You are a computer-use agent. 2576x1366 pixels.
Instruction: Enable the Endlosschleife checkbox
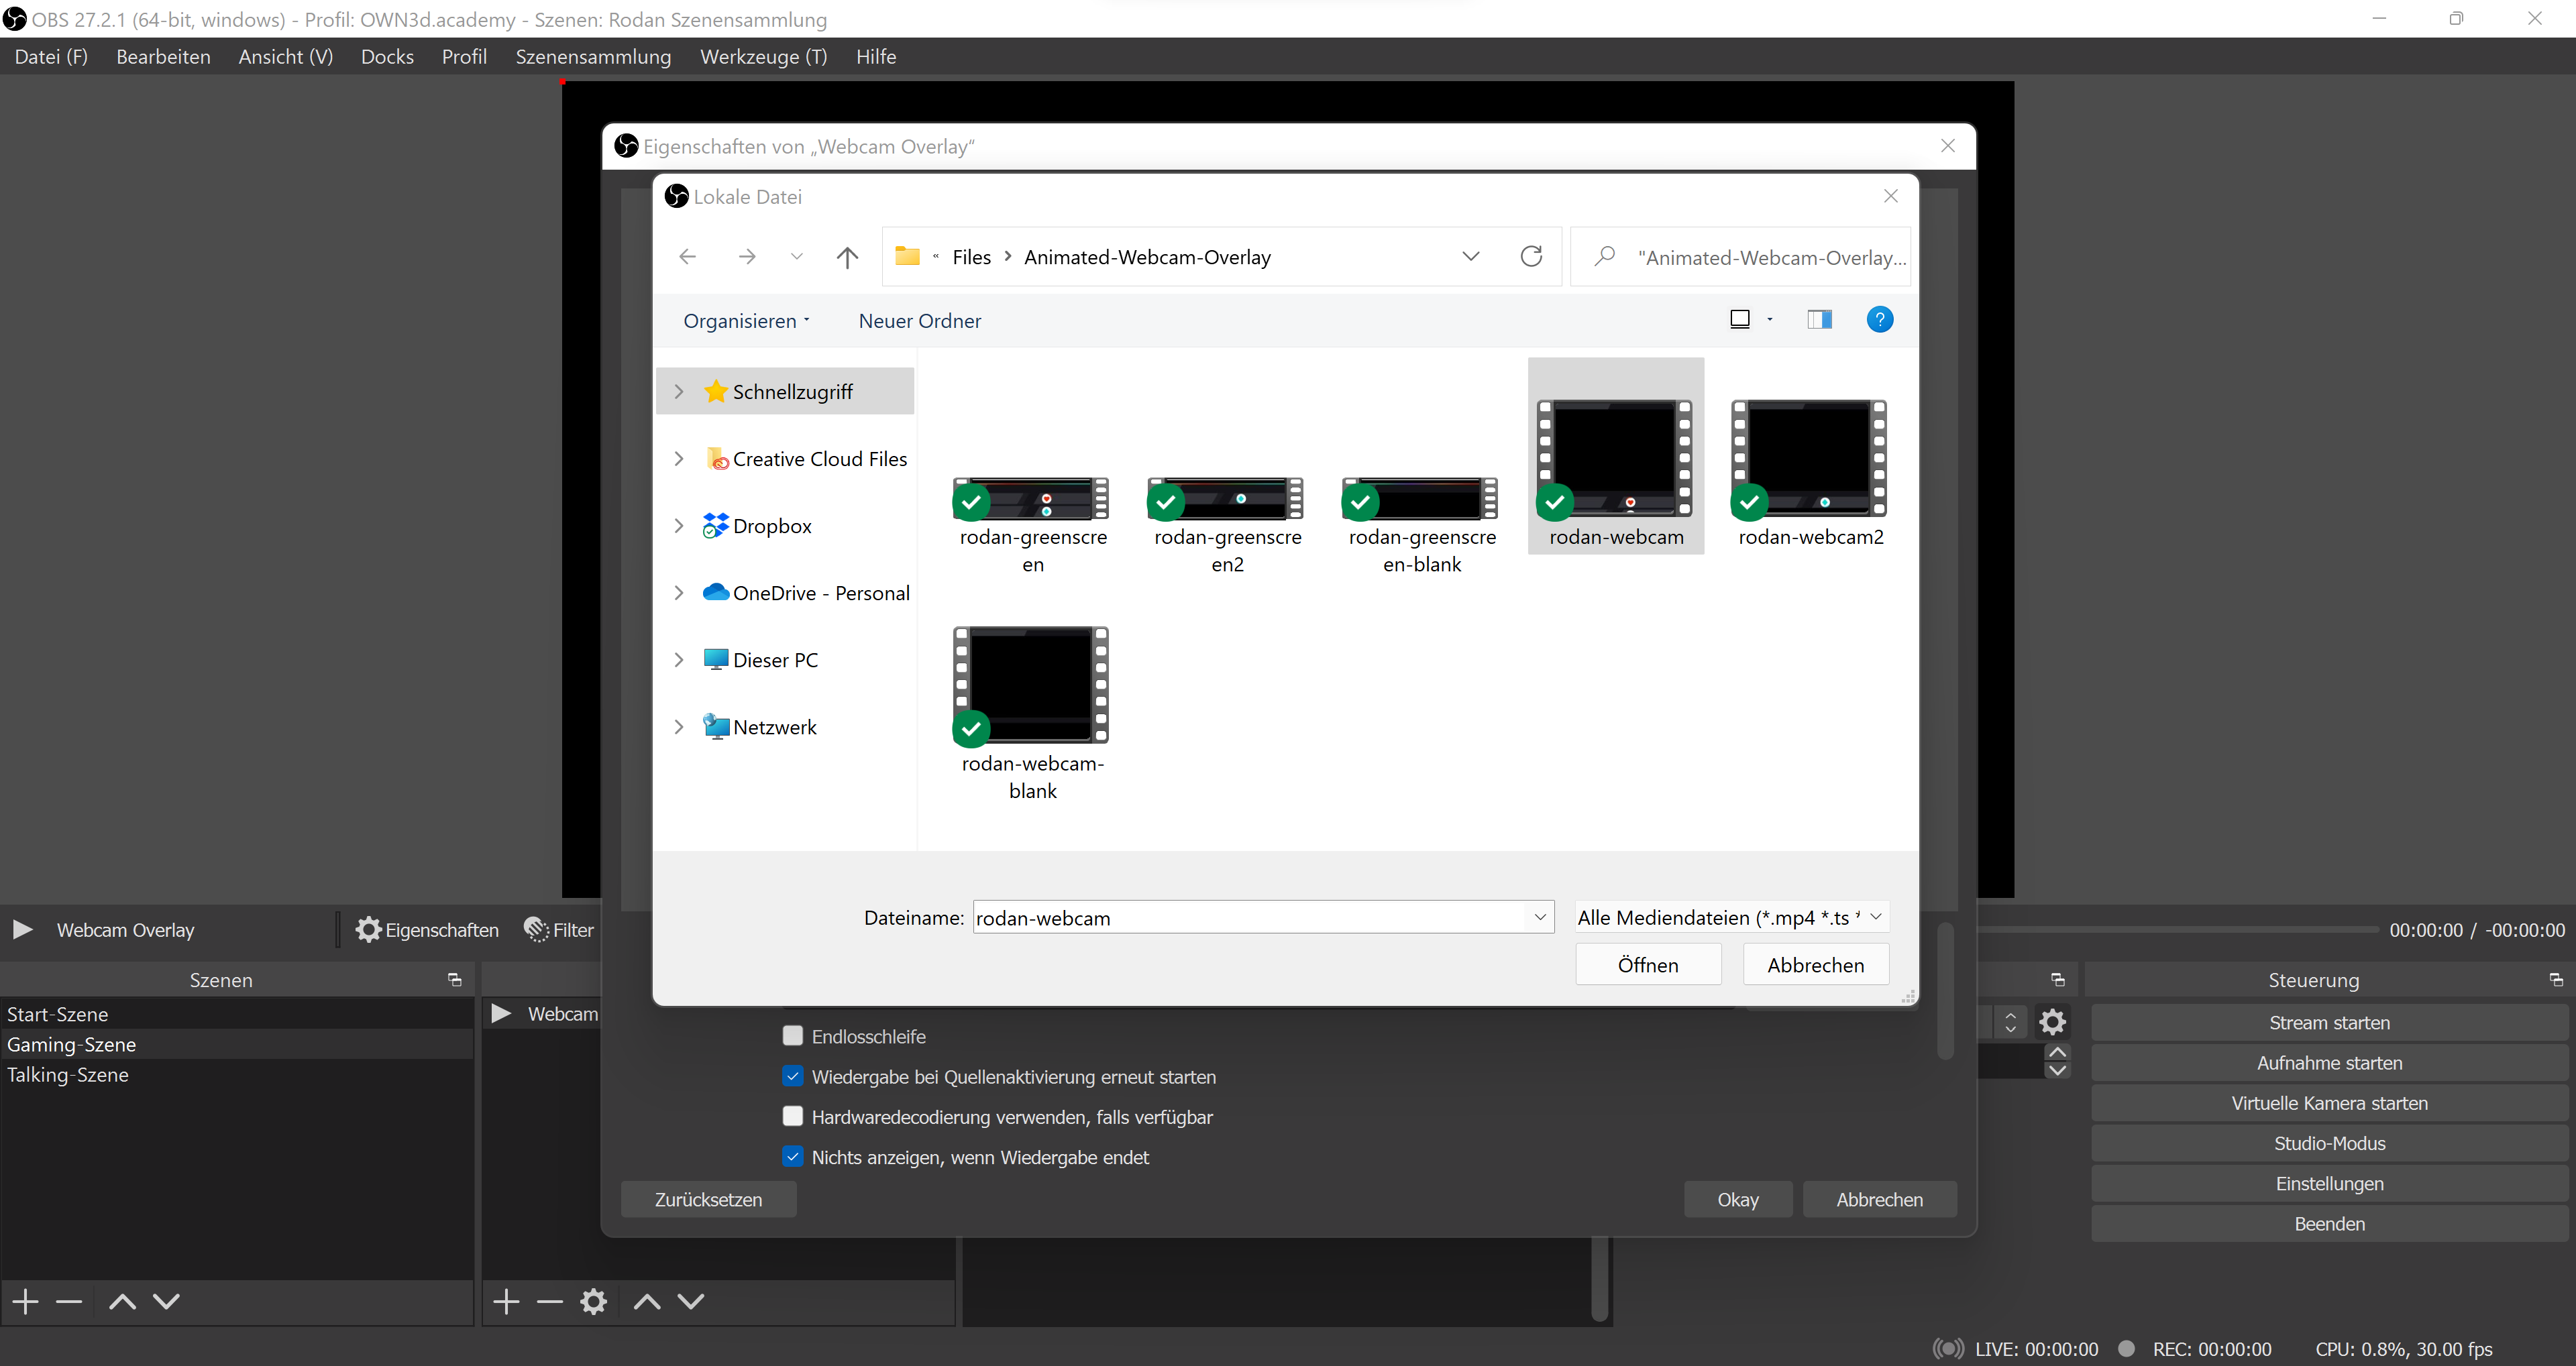(x=793, y=1036)
